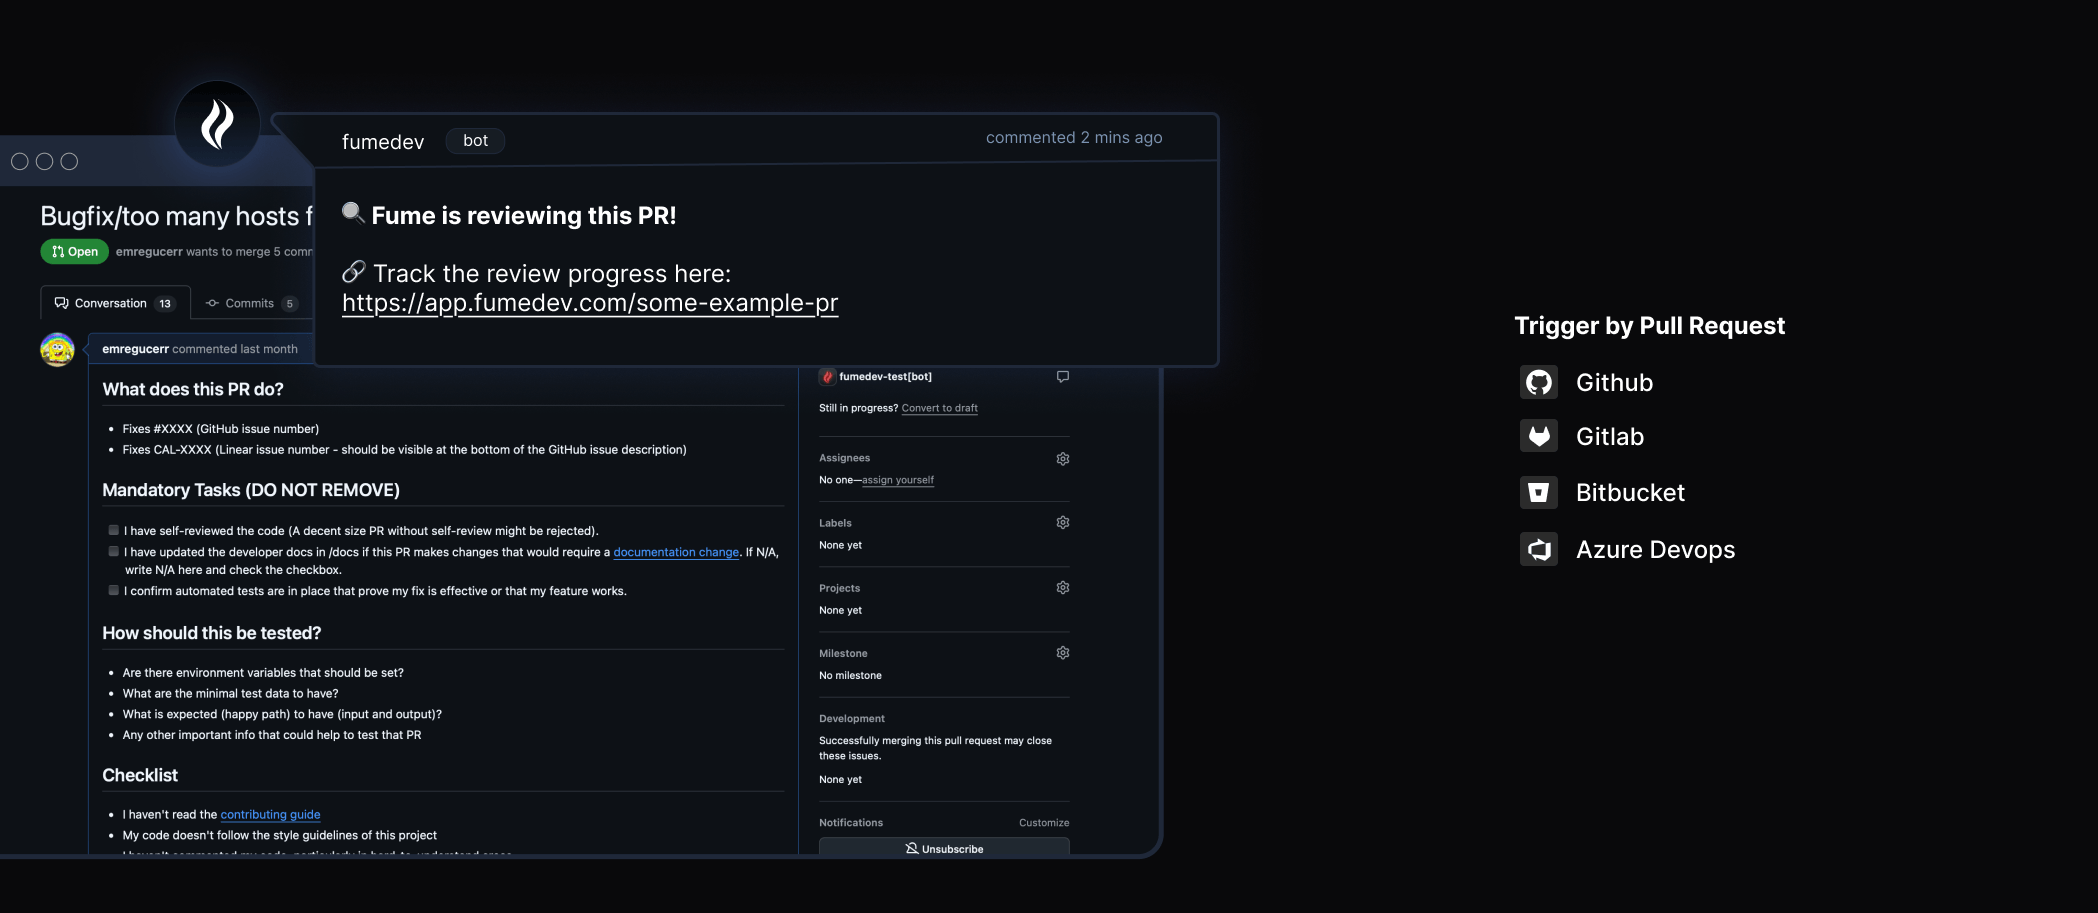Click the commented 2 mins ago timestamp
Image resolution: width=2098 pixels, height=913 pixels.
(1074, 138)
